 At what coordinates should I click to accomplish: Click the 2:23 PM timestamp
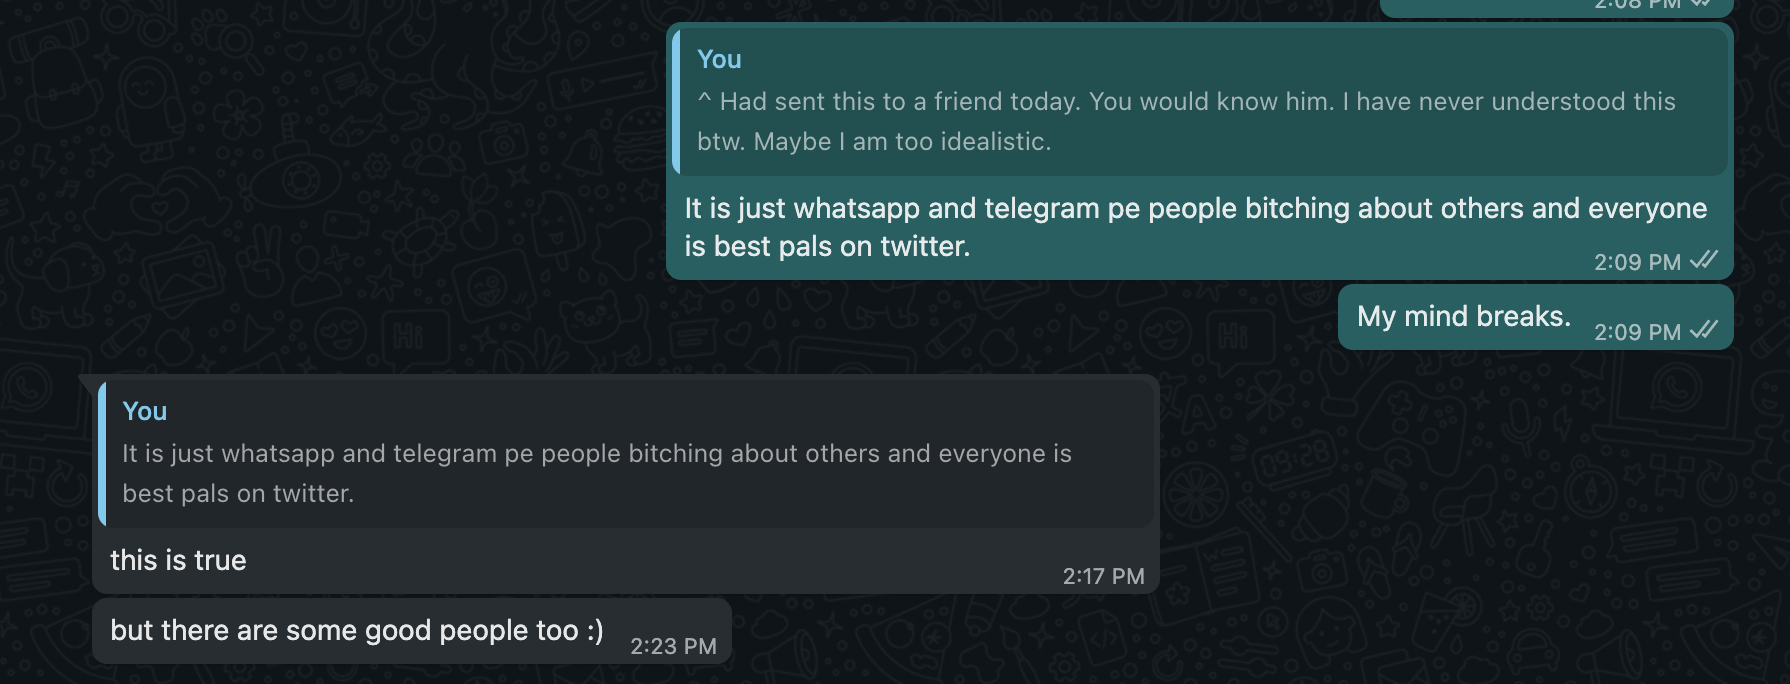coord(673,646)
